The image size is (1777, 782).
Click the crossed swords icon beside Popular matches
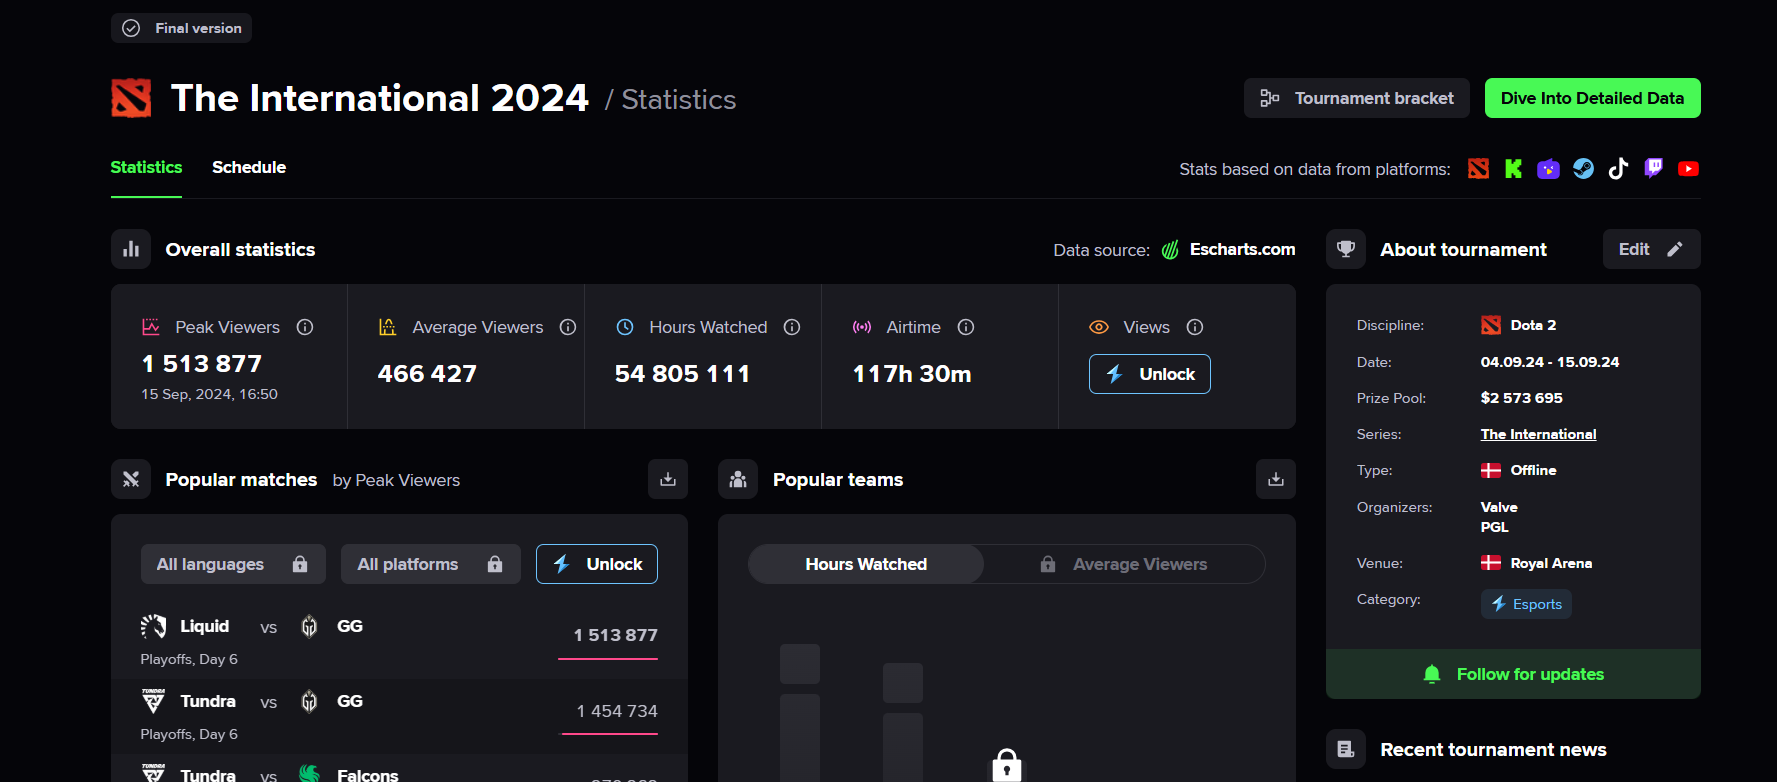131,479
